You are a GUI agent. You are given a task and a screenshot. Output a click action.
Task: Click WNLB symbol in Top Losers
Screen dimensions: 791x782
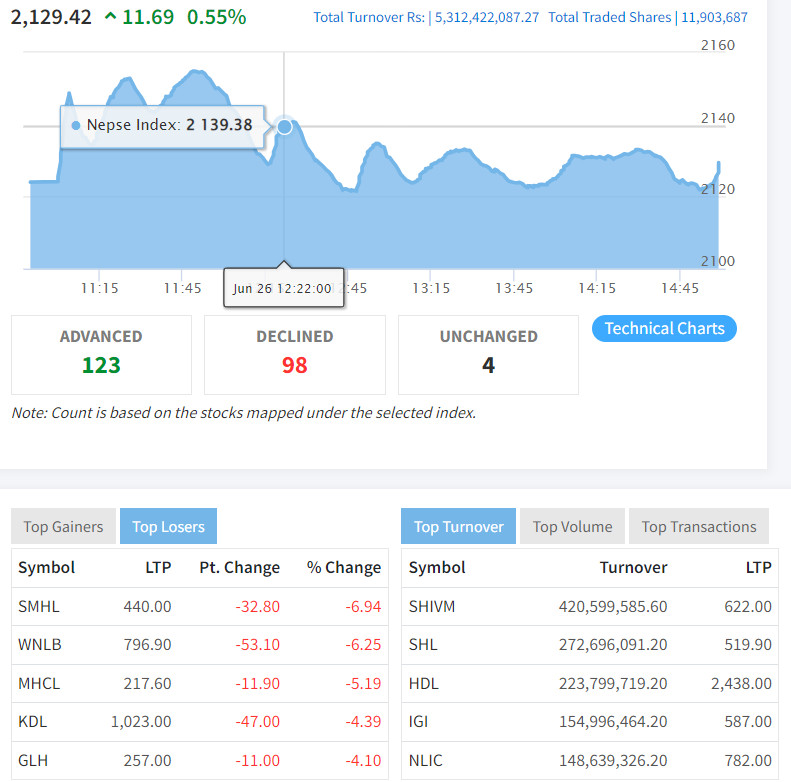pyautogui.click(x=40, y=644)
